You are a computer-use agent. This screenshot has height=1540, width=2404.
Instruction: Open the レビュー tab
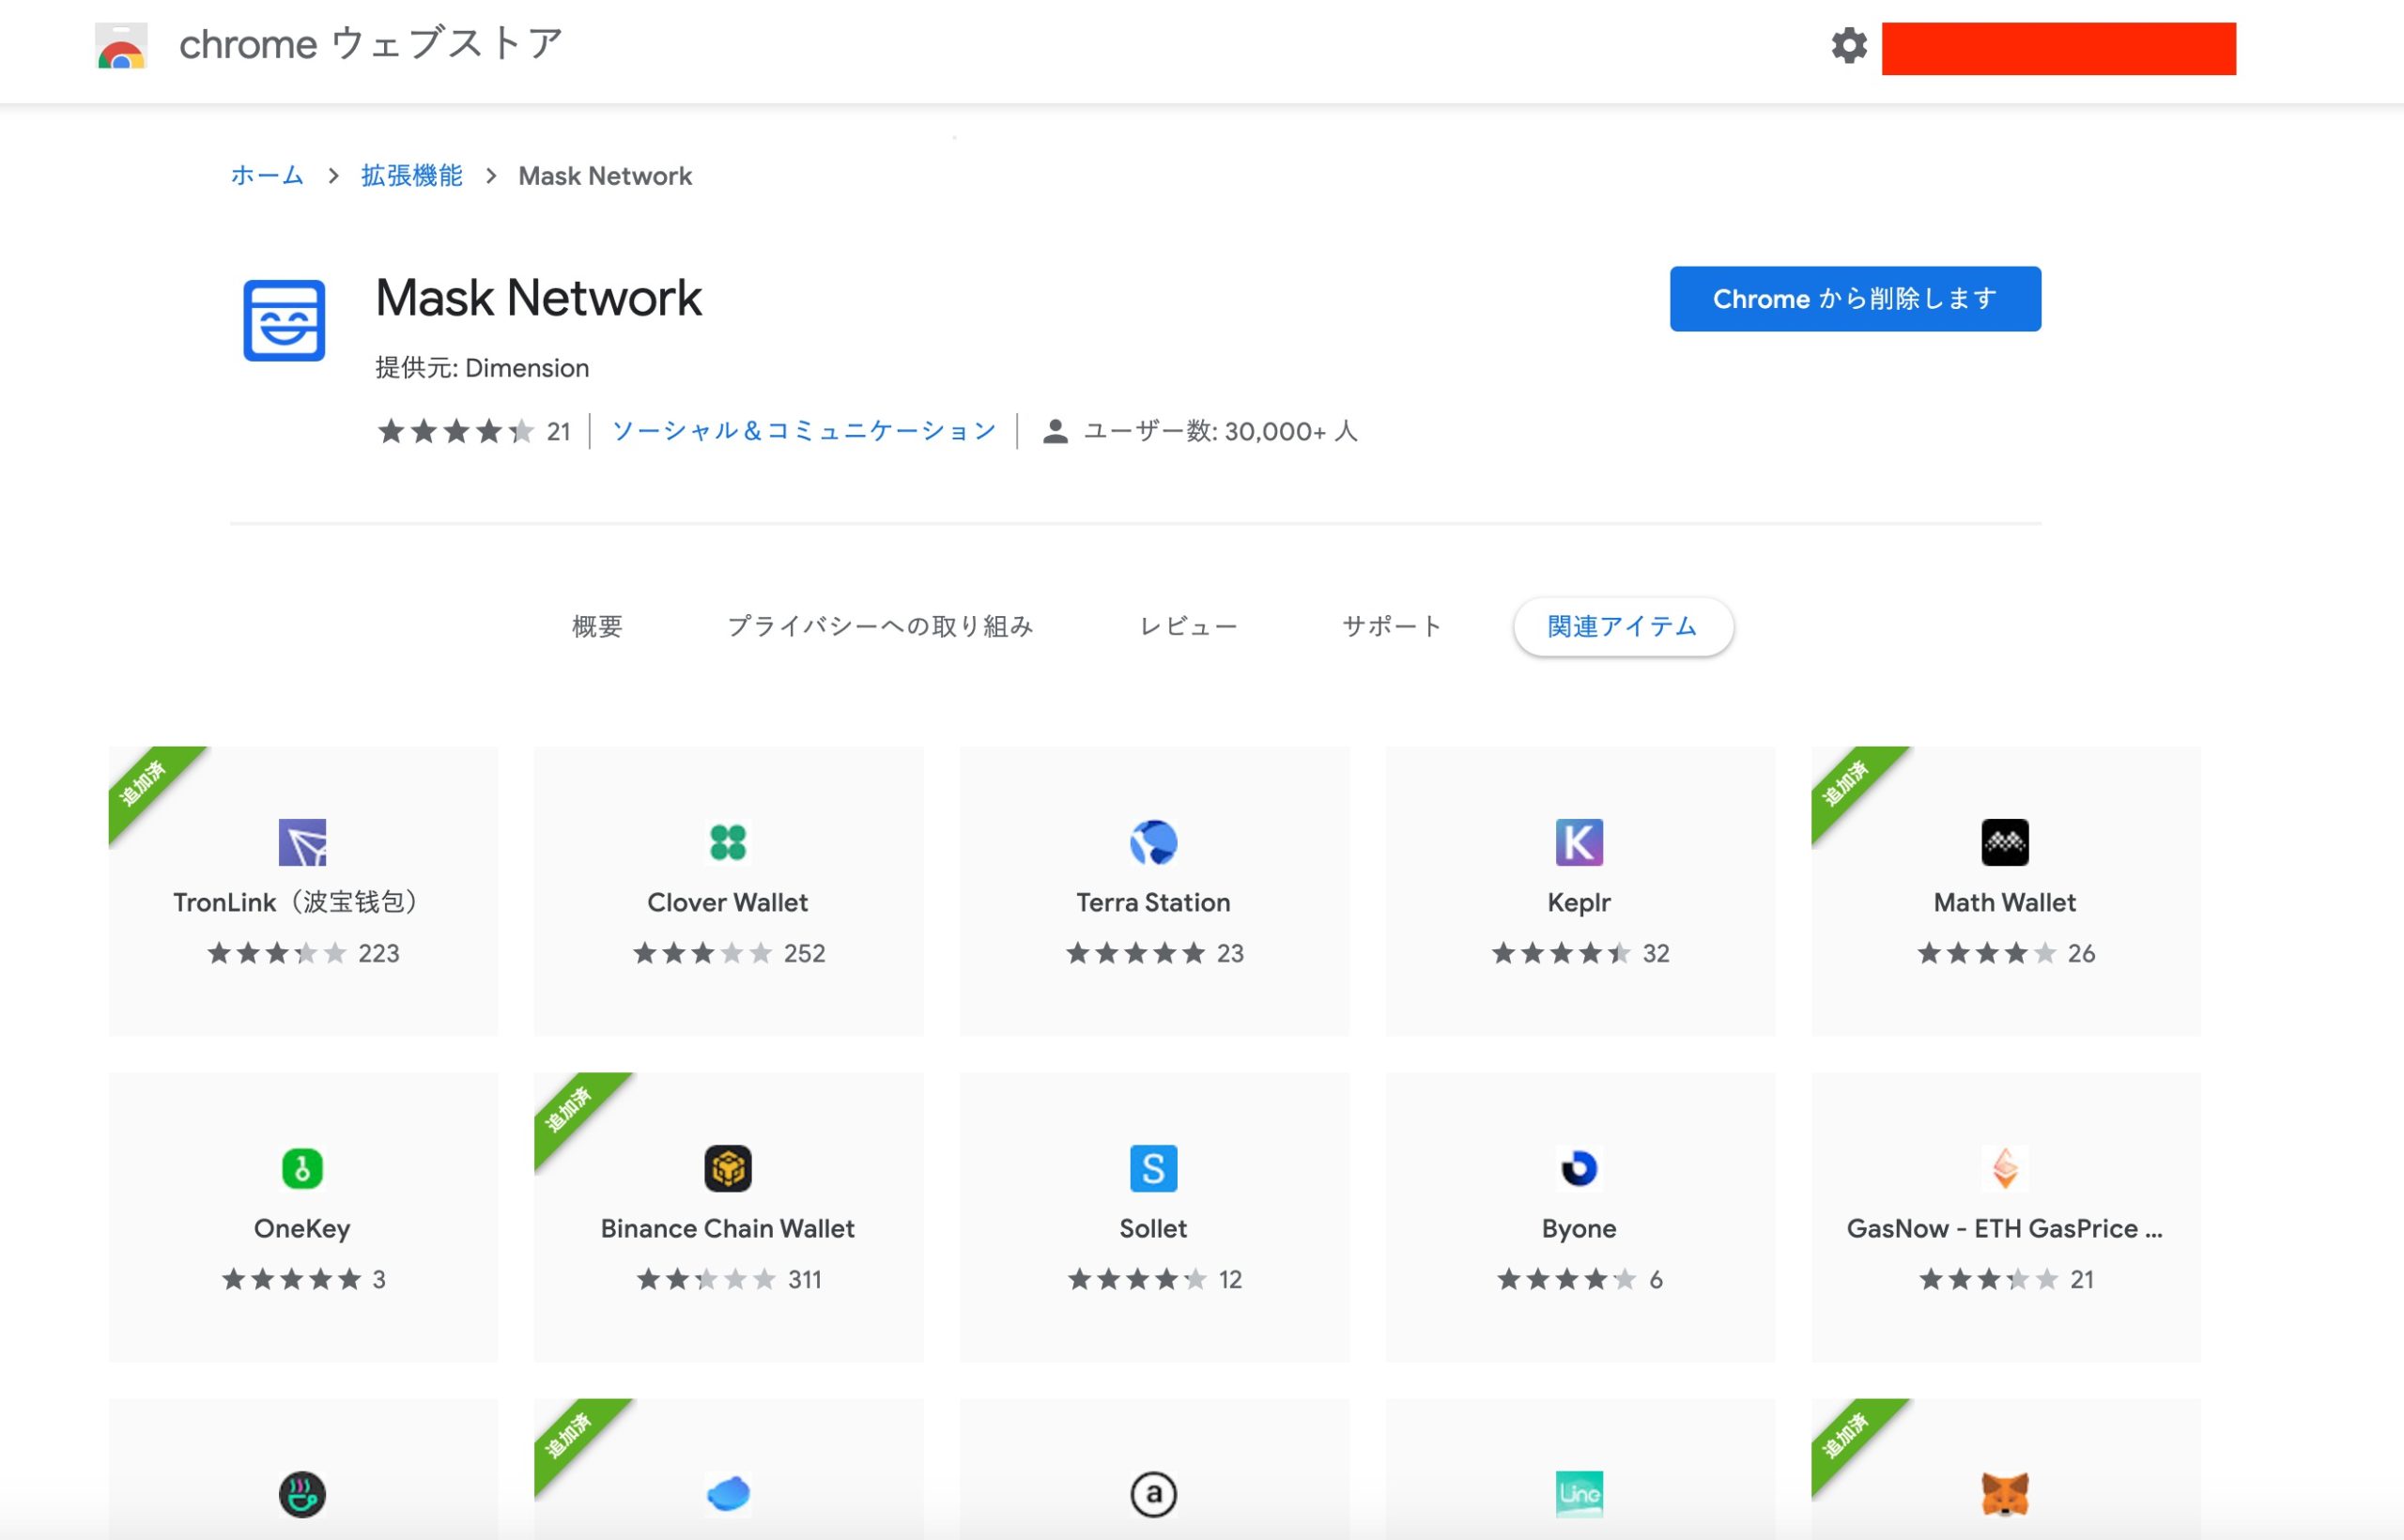(1188, 627)
